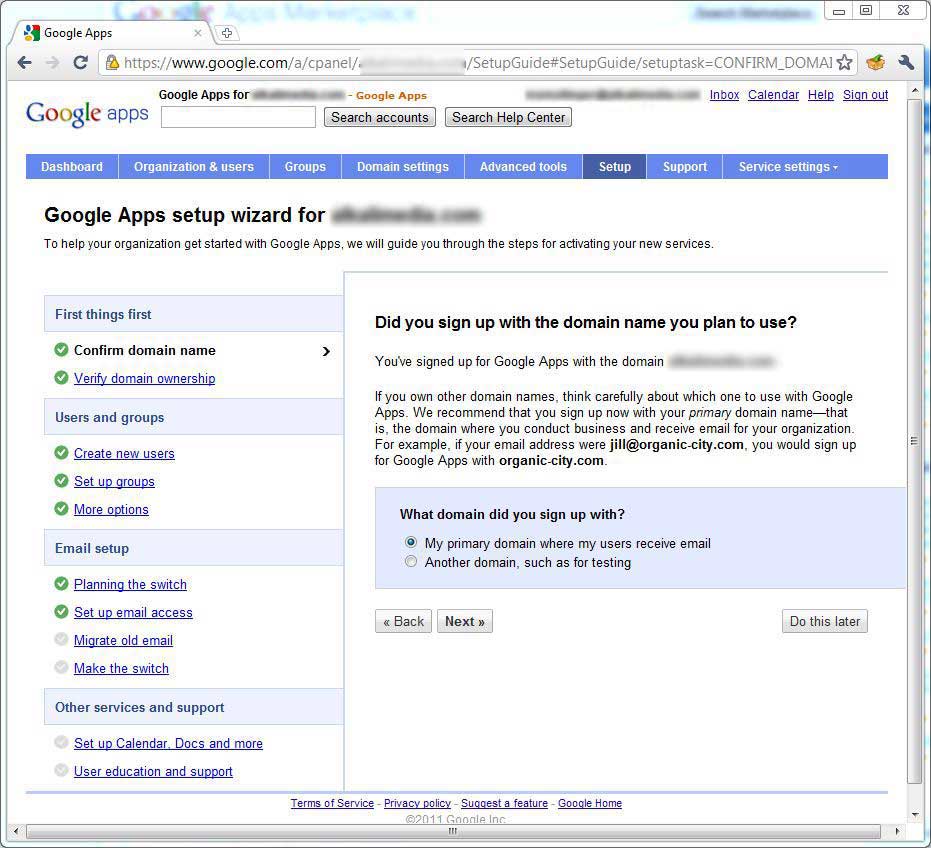This screenshot has height=848, width=931.
Task: Open More options link
Action: pyautogui.click(x=111, y=510)
